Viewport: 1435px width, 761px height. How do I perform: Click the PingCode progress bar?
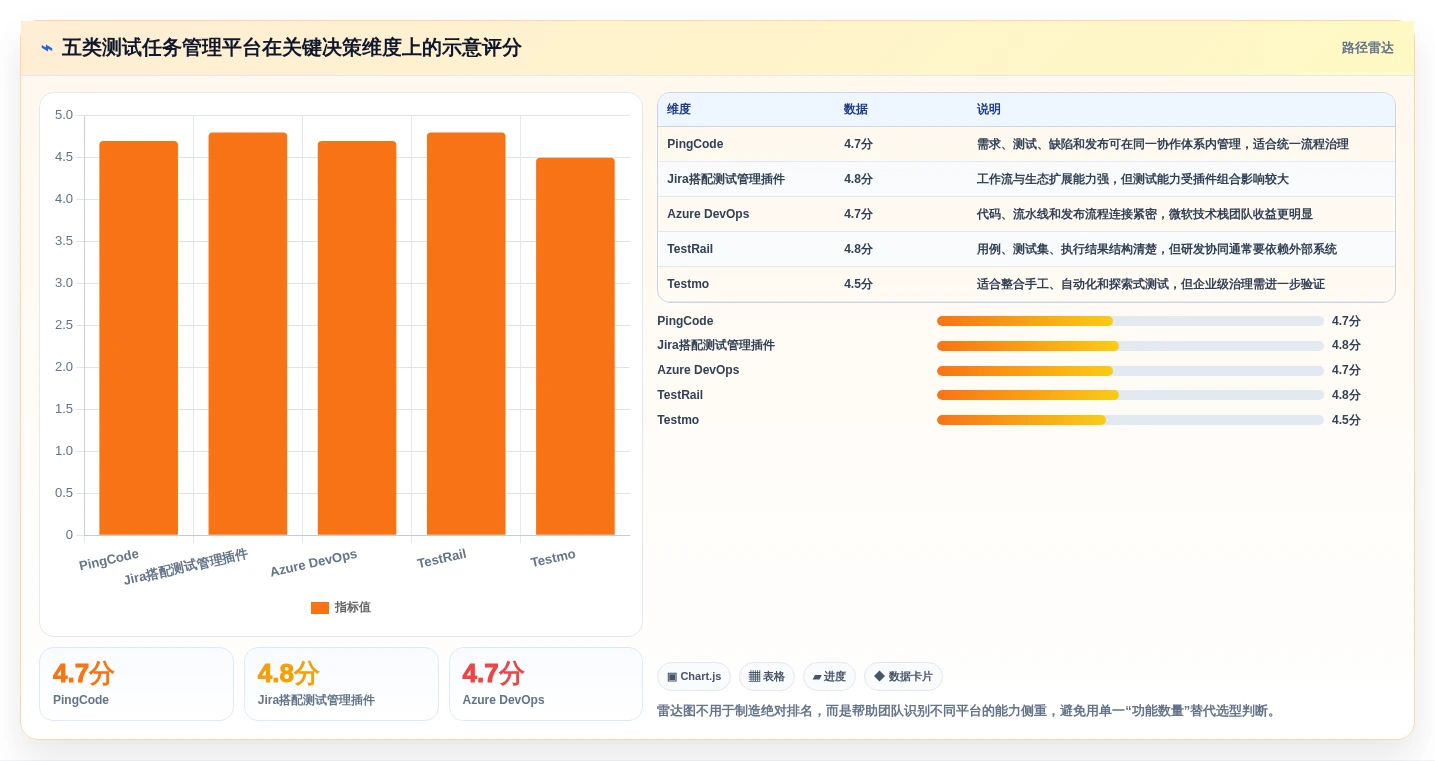[x=1130, y=321]
